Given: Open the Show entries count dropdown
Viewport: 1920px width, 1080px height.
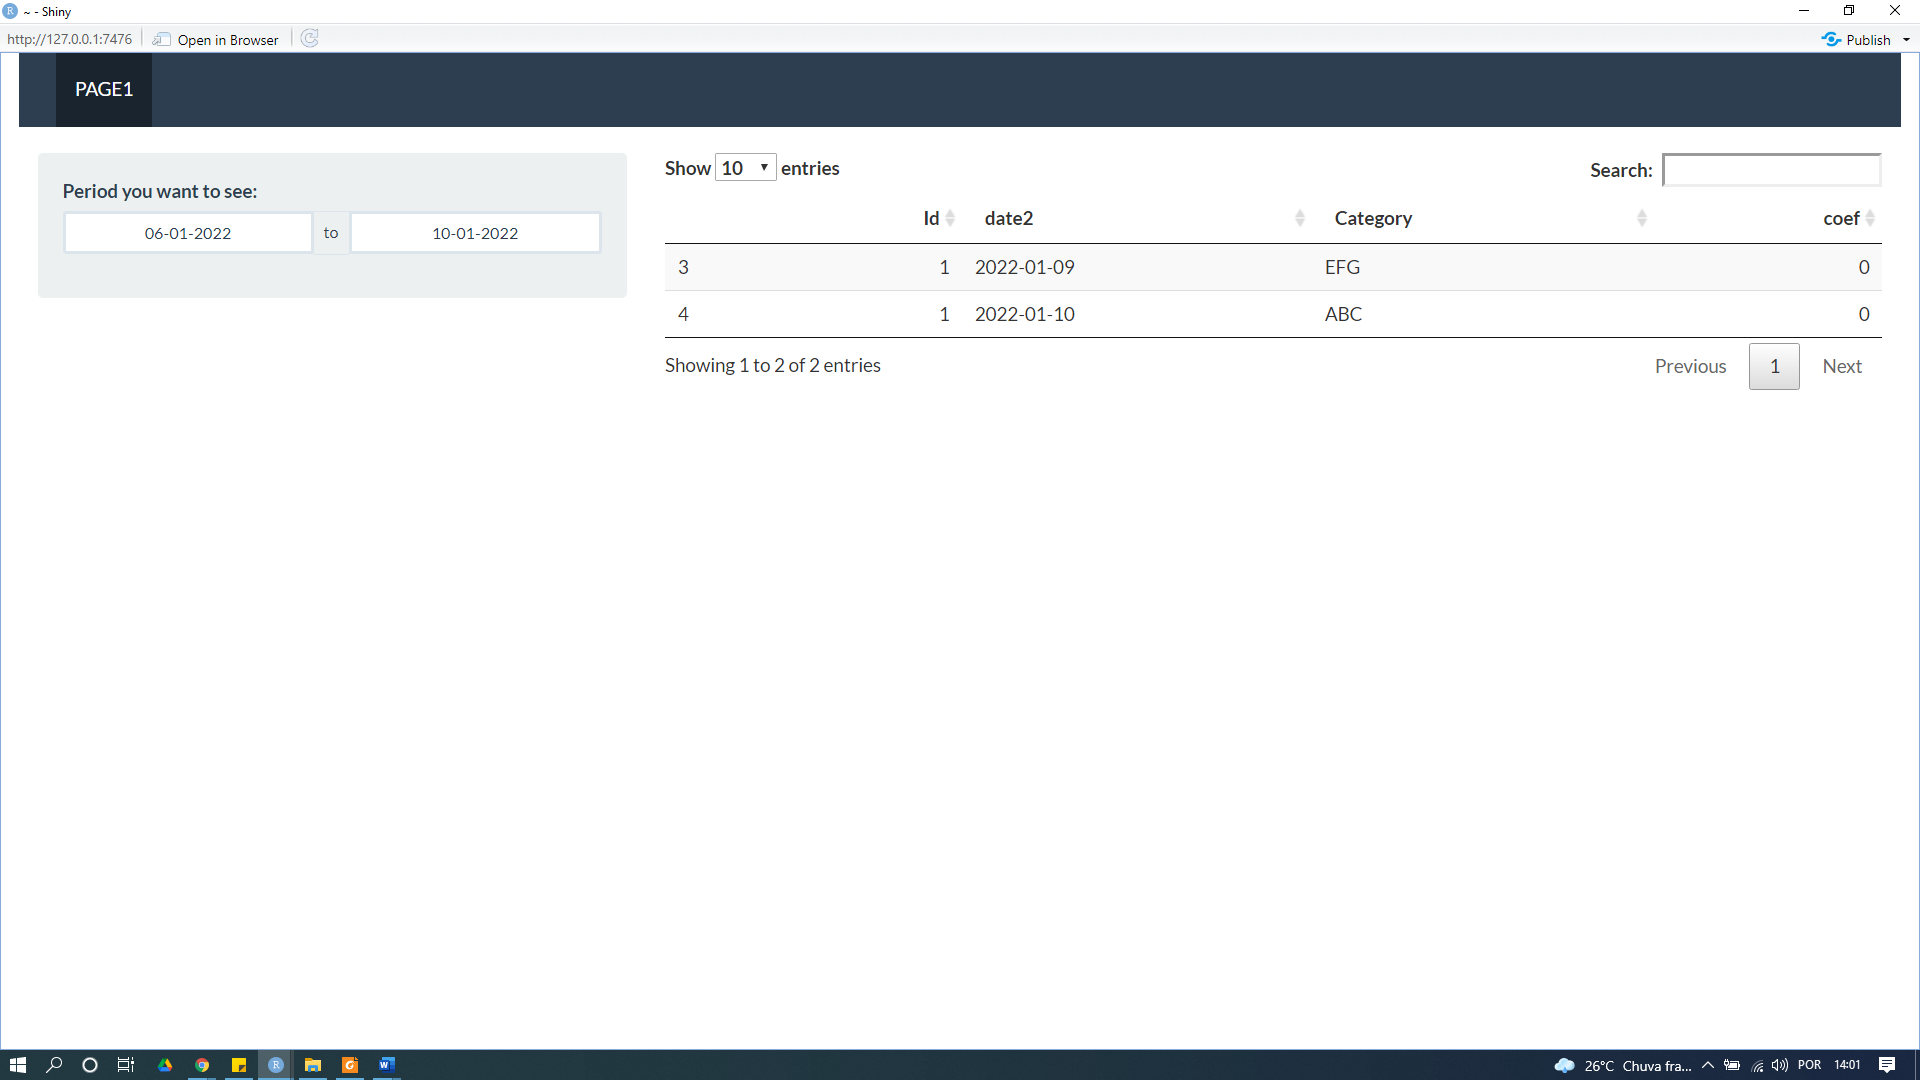Looking at the screenshot, I should (746, 168).
